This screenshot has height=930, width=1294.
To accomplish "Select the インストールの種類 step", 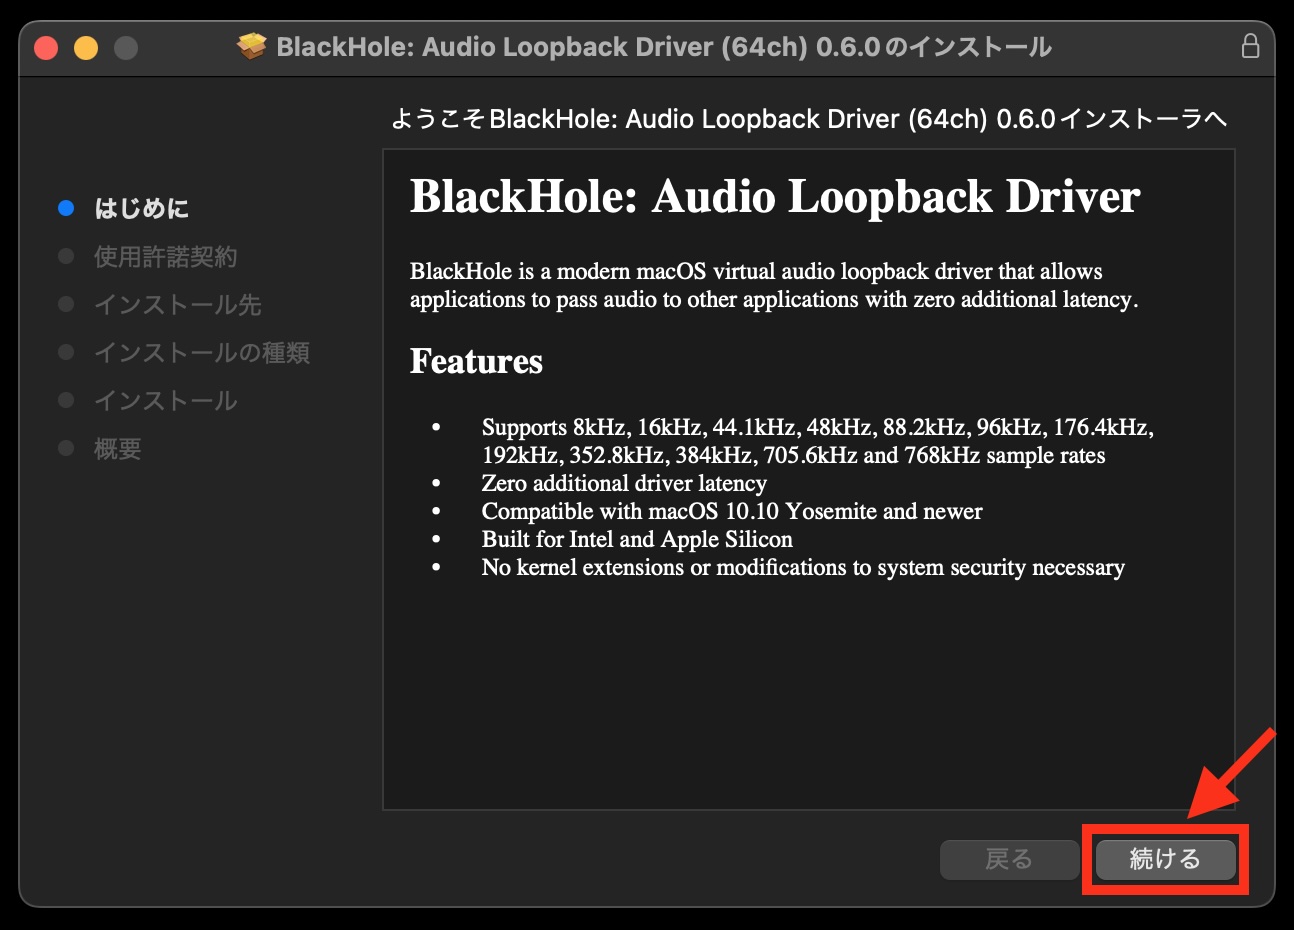I will (202, 353).
